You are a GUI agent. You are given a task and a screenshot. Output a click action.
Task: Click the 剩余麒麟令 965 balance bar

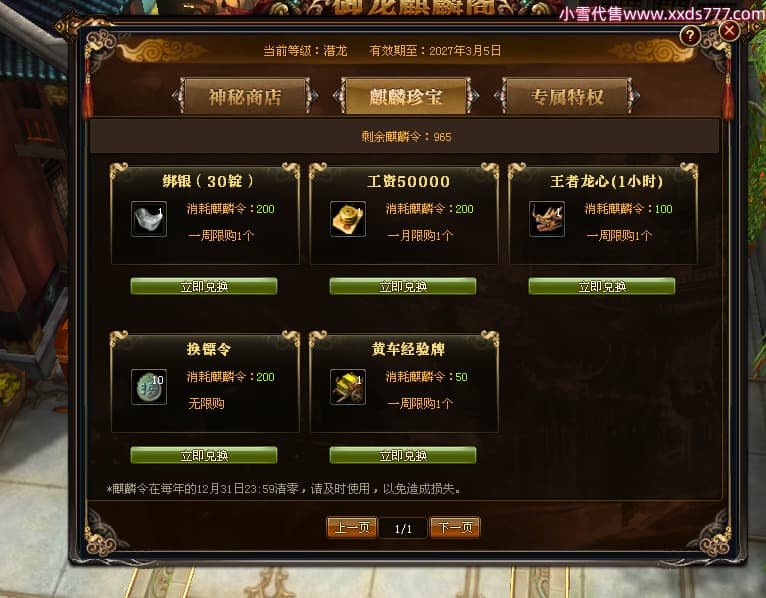point(404,136)
